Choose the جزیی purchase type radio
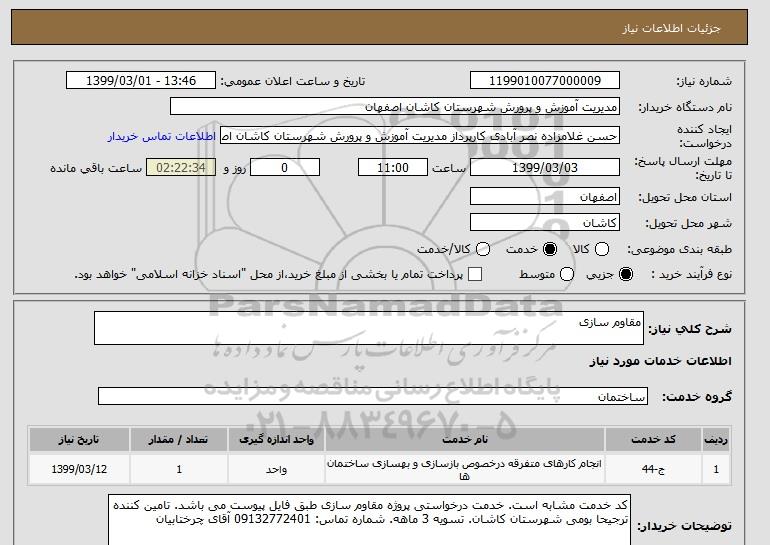 [626, 274]
